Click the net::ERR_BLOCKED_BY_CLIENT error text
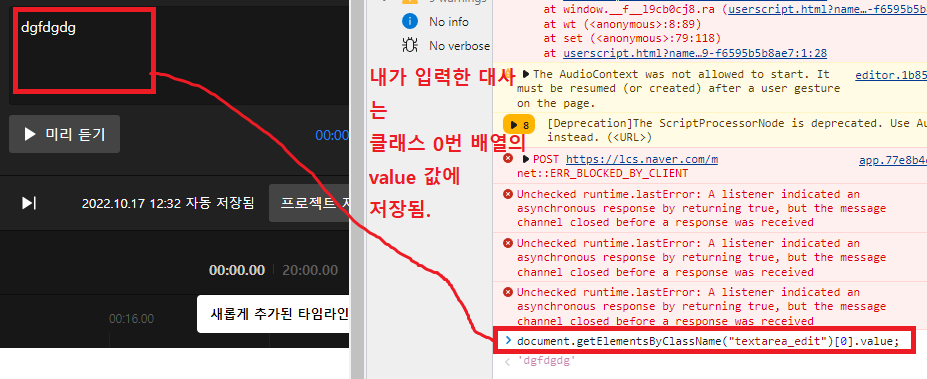Image resolution: width=927 pixels, height=379 pixels. 602,173
